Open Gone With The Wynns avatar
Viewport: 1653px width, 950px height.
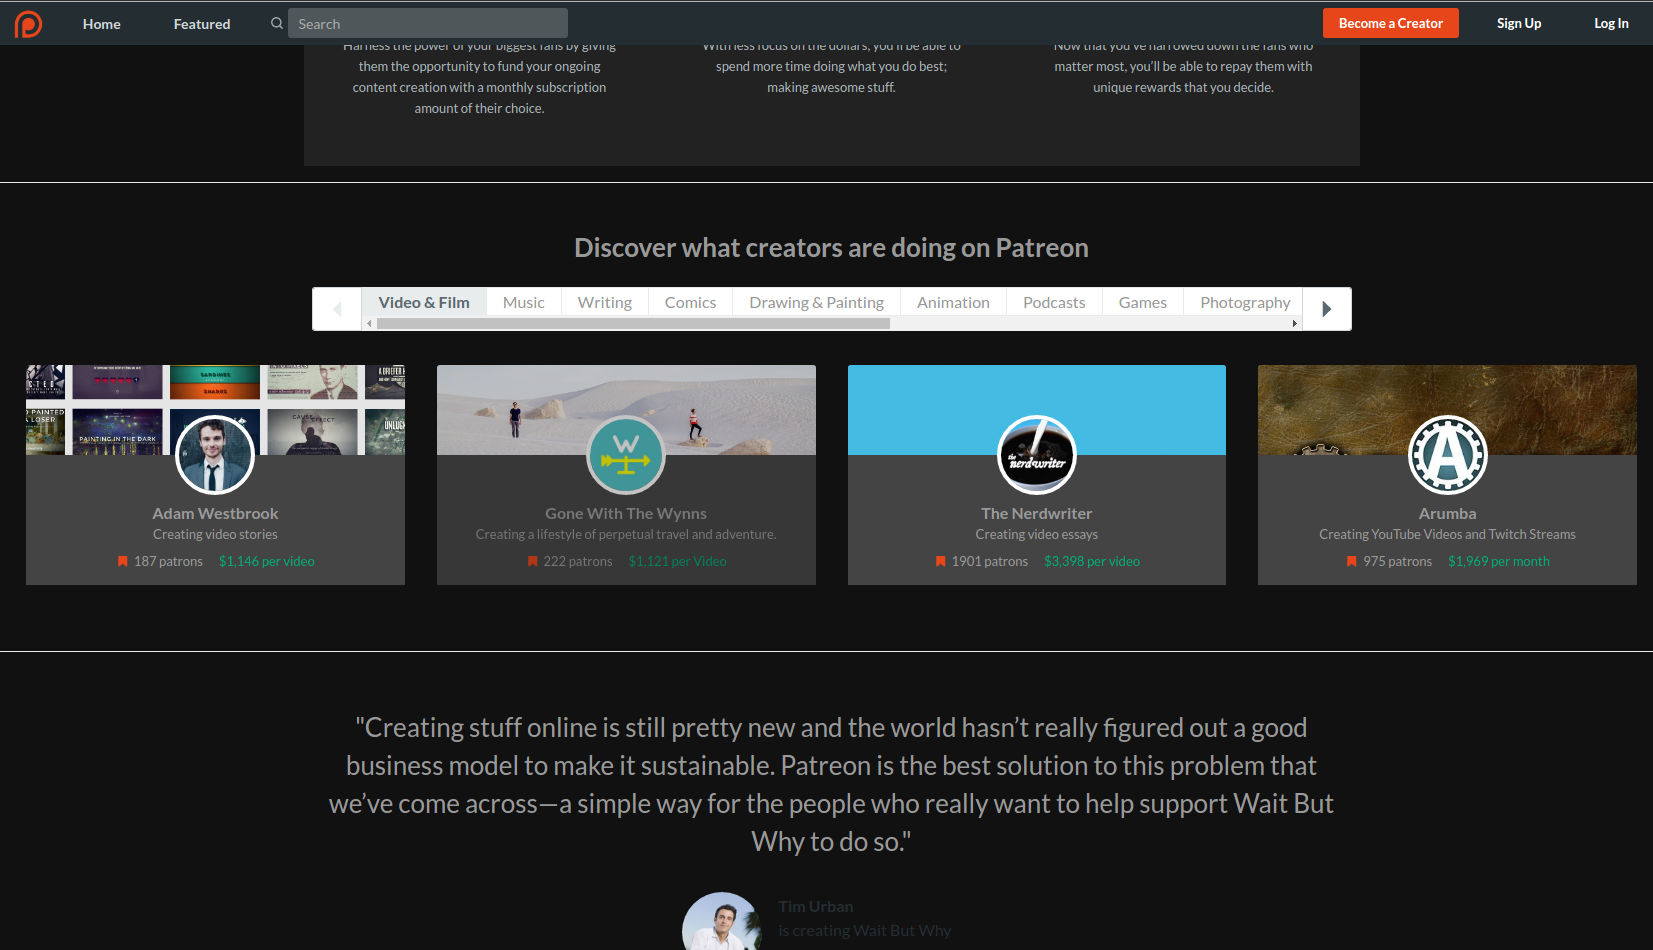pos(626,455)
